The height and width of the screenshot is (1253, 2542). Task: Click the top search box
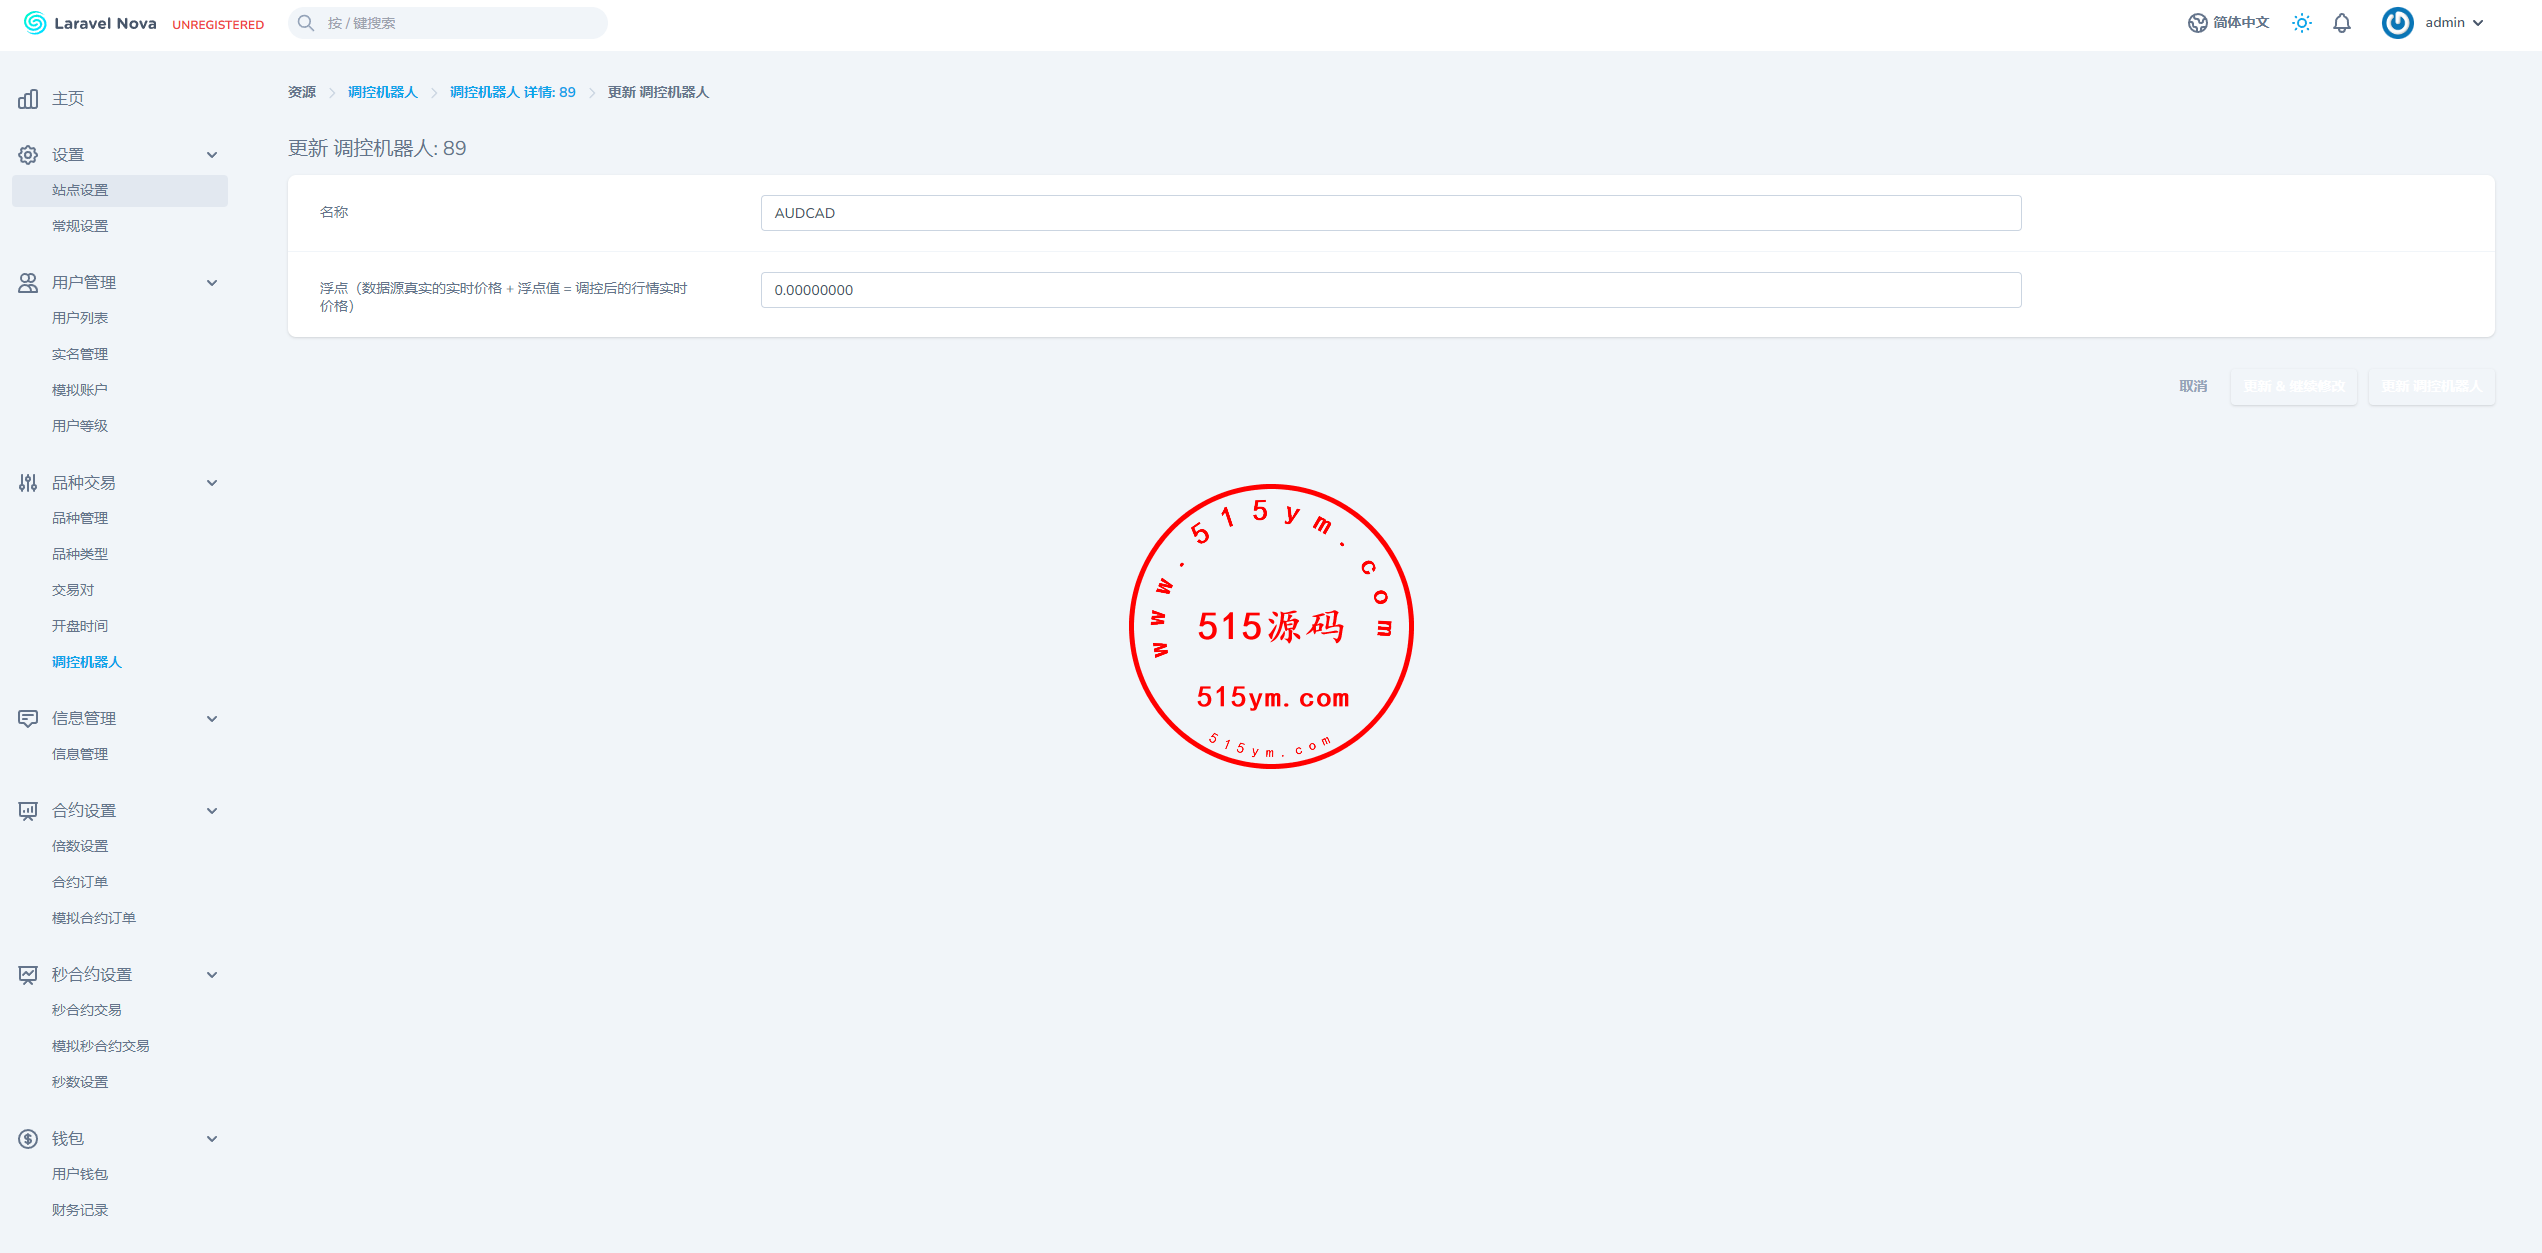[447, 23]
